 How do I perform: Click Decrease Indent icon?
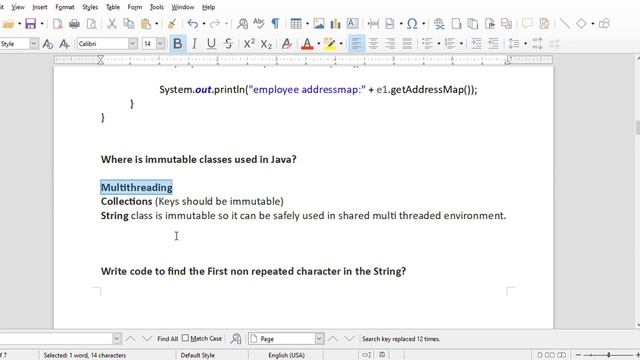[x=493, y=44]
